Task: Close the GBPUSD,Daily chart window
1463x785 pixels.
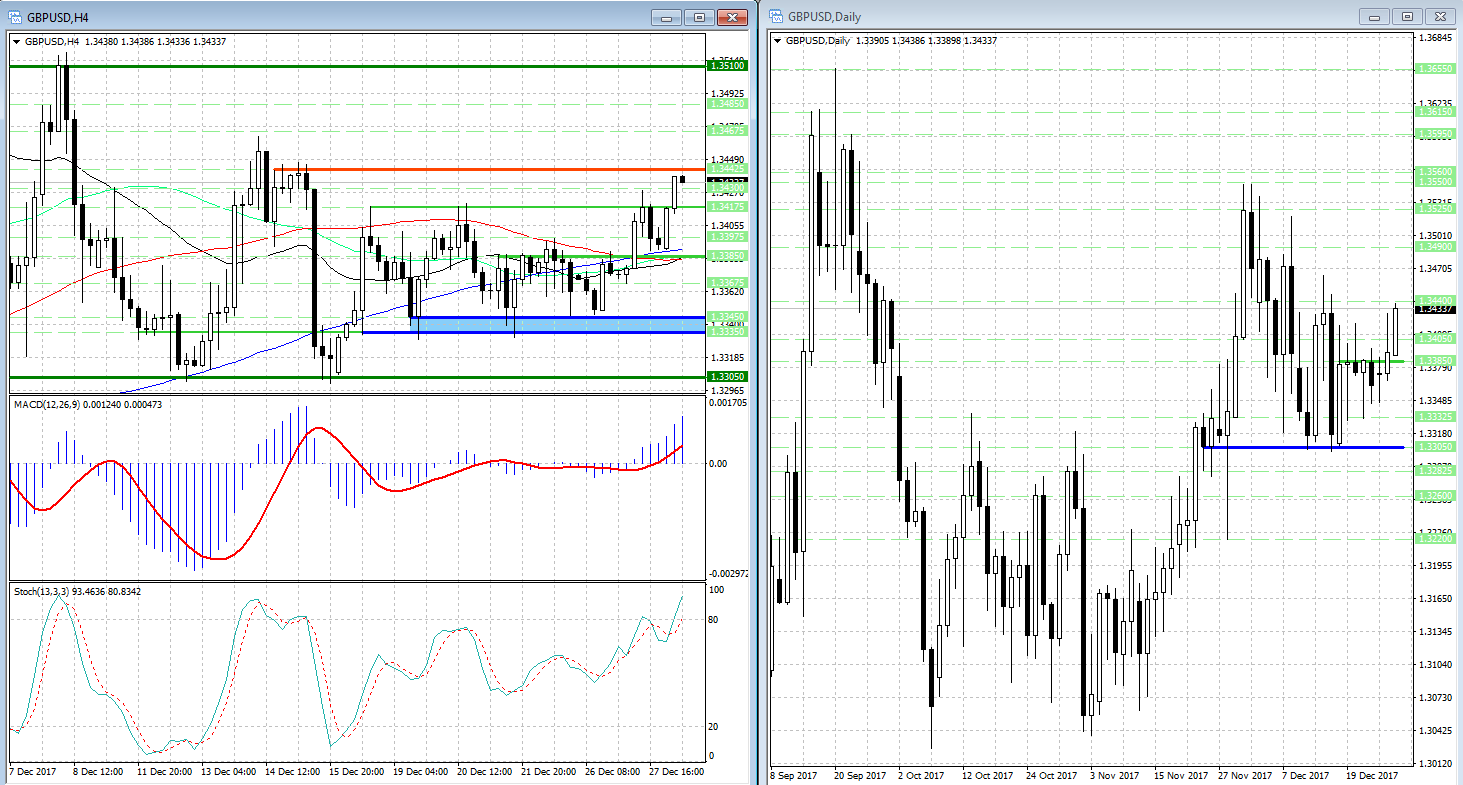Action: click(x=1441, y=17)
